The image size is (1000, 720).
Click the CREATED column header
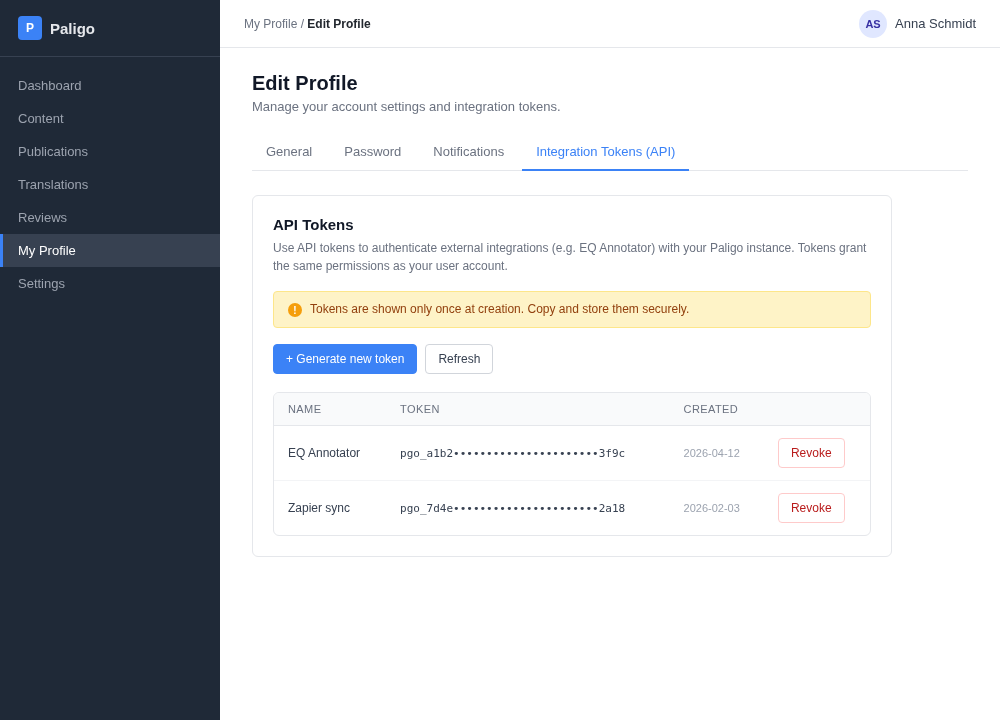[710, 409]
